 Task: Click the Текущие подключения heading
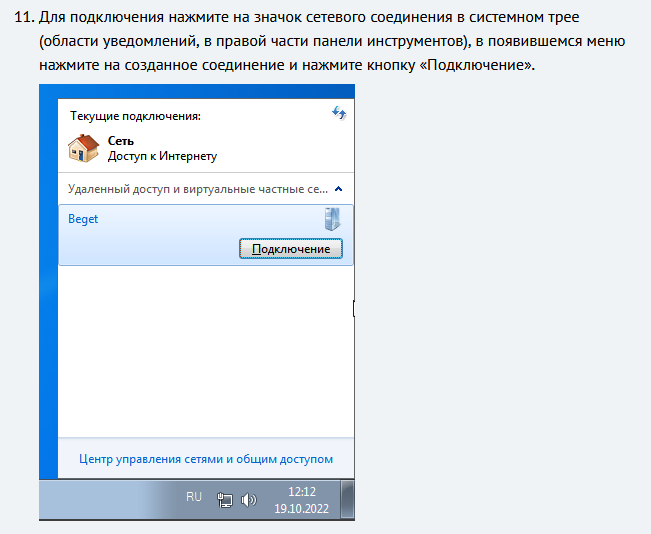[x=135, y=116]
